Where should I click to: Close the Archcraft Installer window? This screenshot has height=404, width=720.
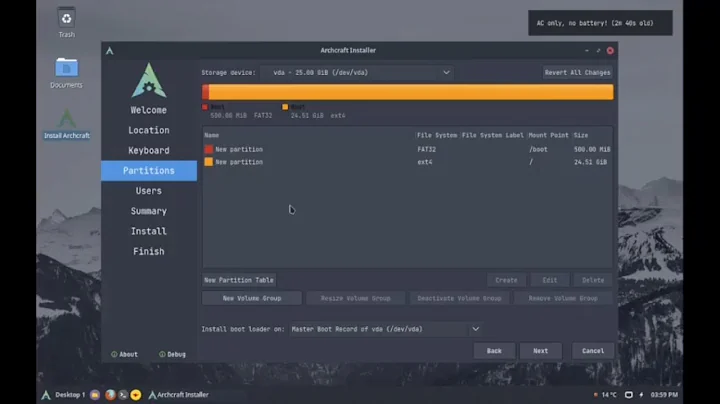pos(610,50)
